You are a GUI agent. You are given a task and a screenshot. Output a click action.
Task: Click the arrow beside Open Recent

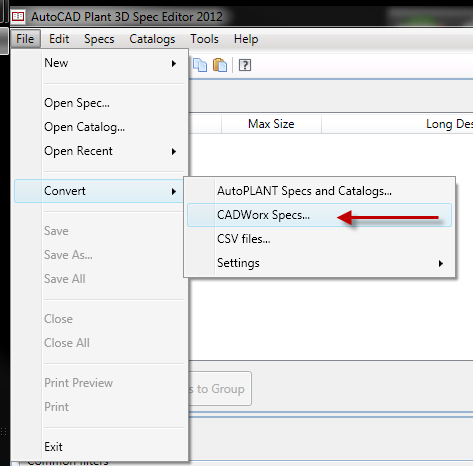coord(174,152)
